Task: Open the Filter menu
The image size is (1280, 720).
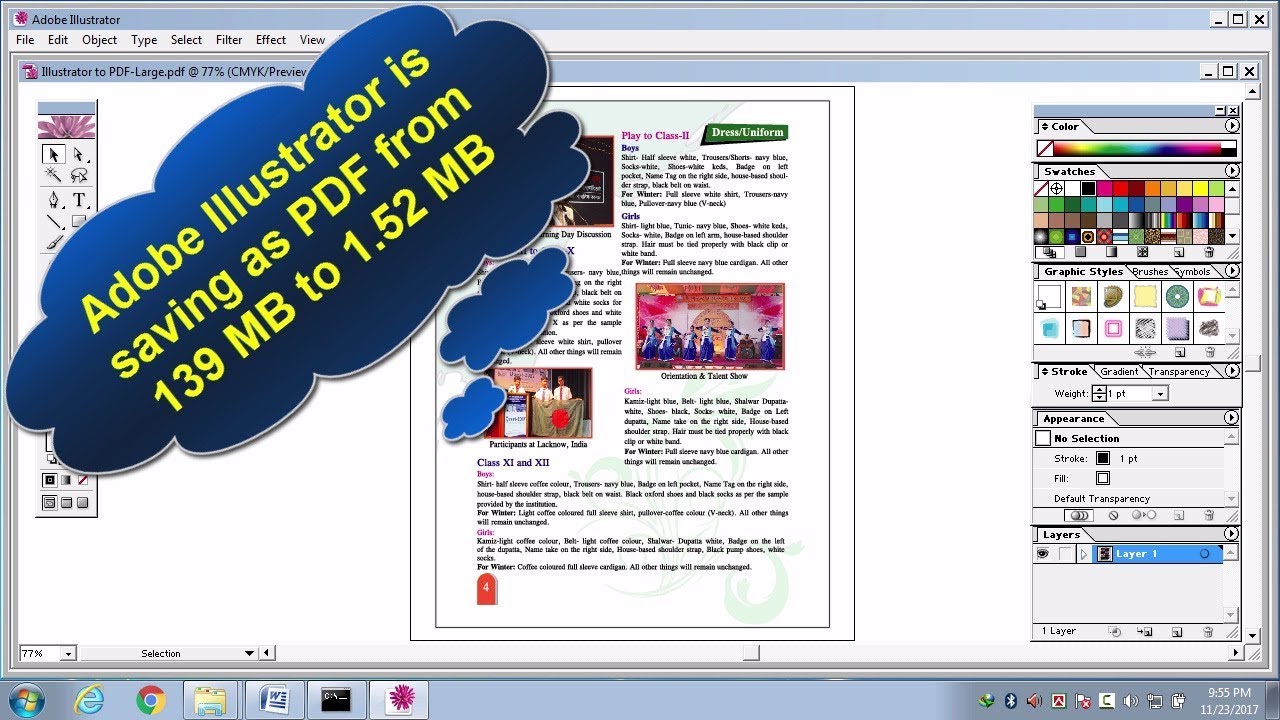Action: (229, 40)
